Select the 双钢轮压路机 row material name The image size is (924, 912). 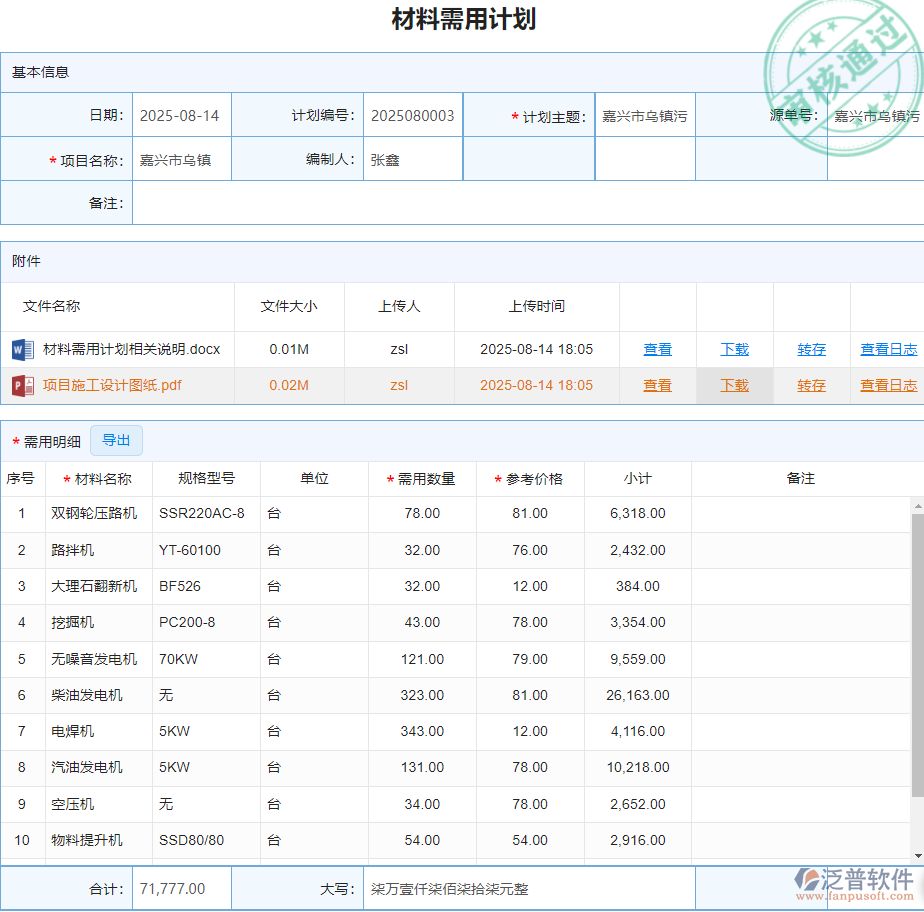coord(95,514)
